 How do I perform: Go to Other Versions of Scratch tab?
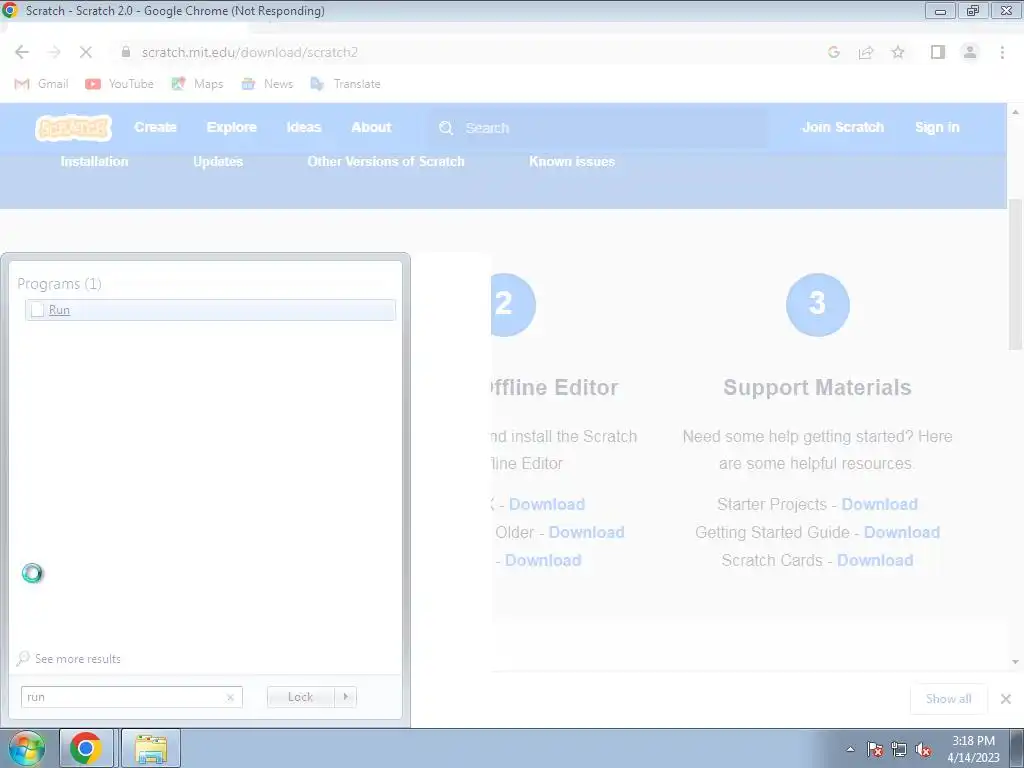click(x=386, y=161)
